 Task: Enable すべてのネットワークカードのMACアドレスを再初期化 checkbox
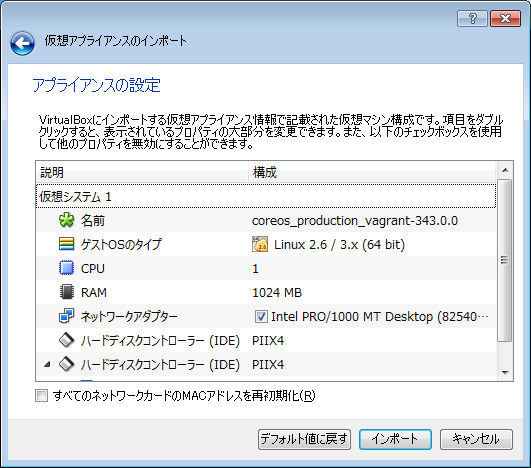click(x=41, y=396)
